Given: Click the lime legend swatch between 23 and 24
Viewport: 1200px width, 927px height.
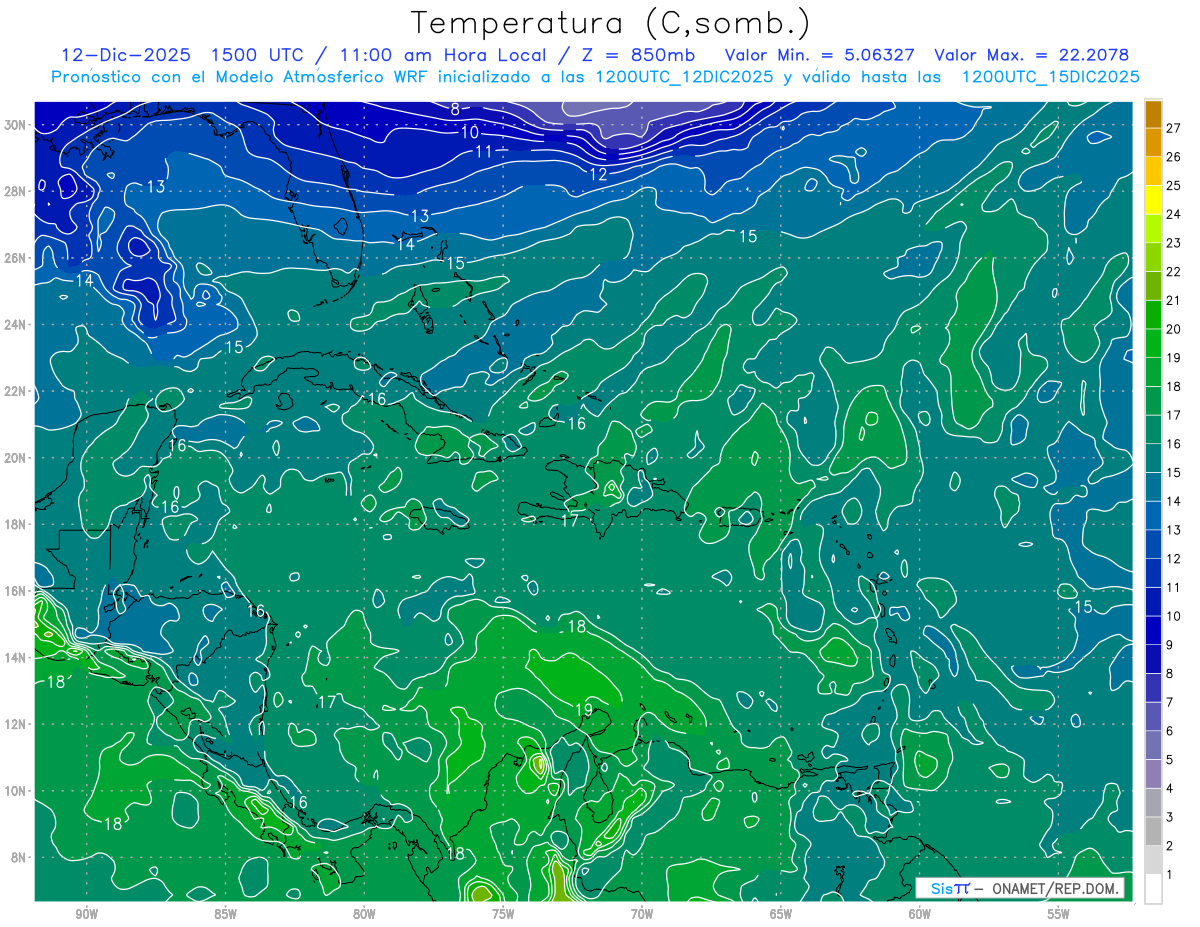Looking at the screenshot, I should click(x=1154, y=228).
